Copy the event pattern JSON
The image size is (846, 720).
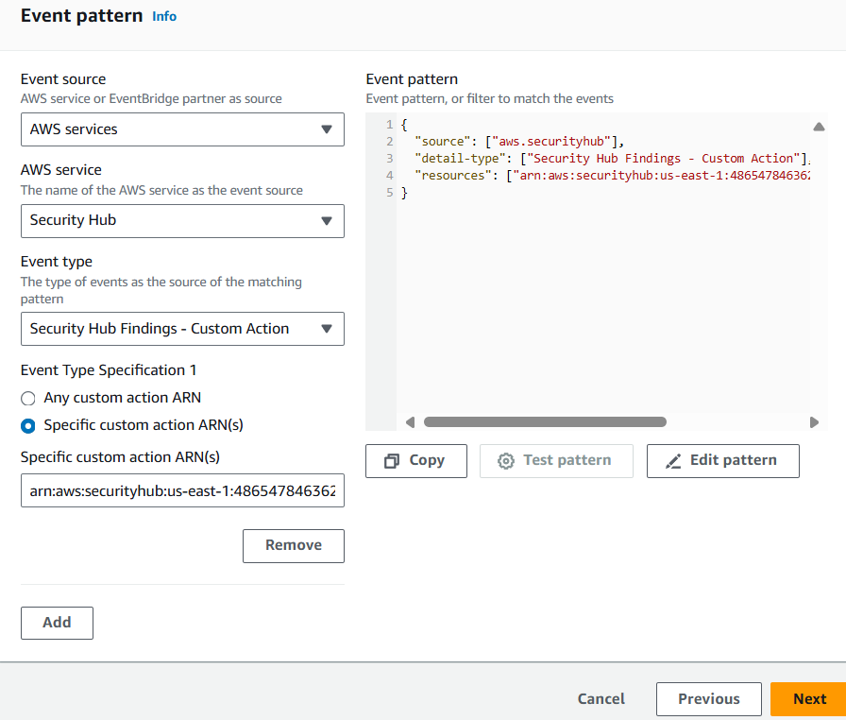click(x=416, y=461)
